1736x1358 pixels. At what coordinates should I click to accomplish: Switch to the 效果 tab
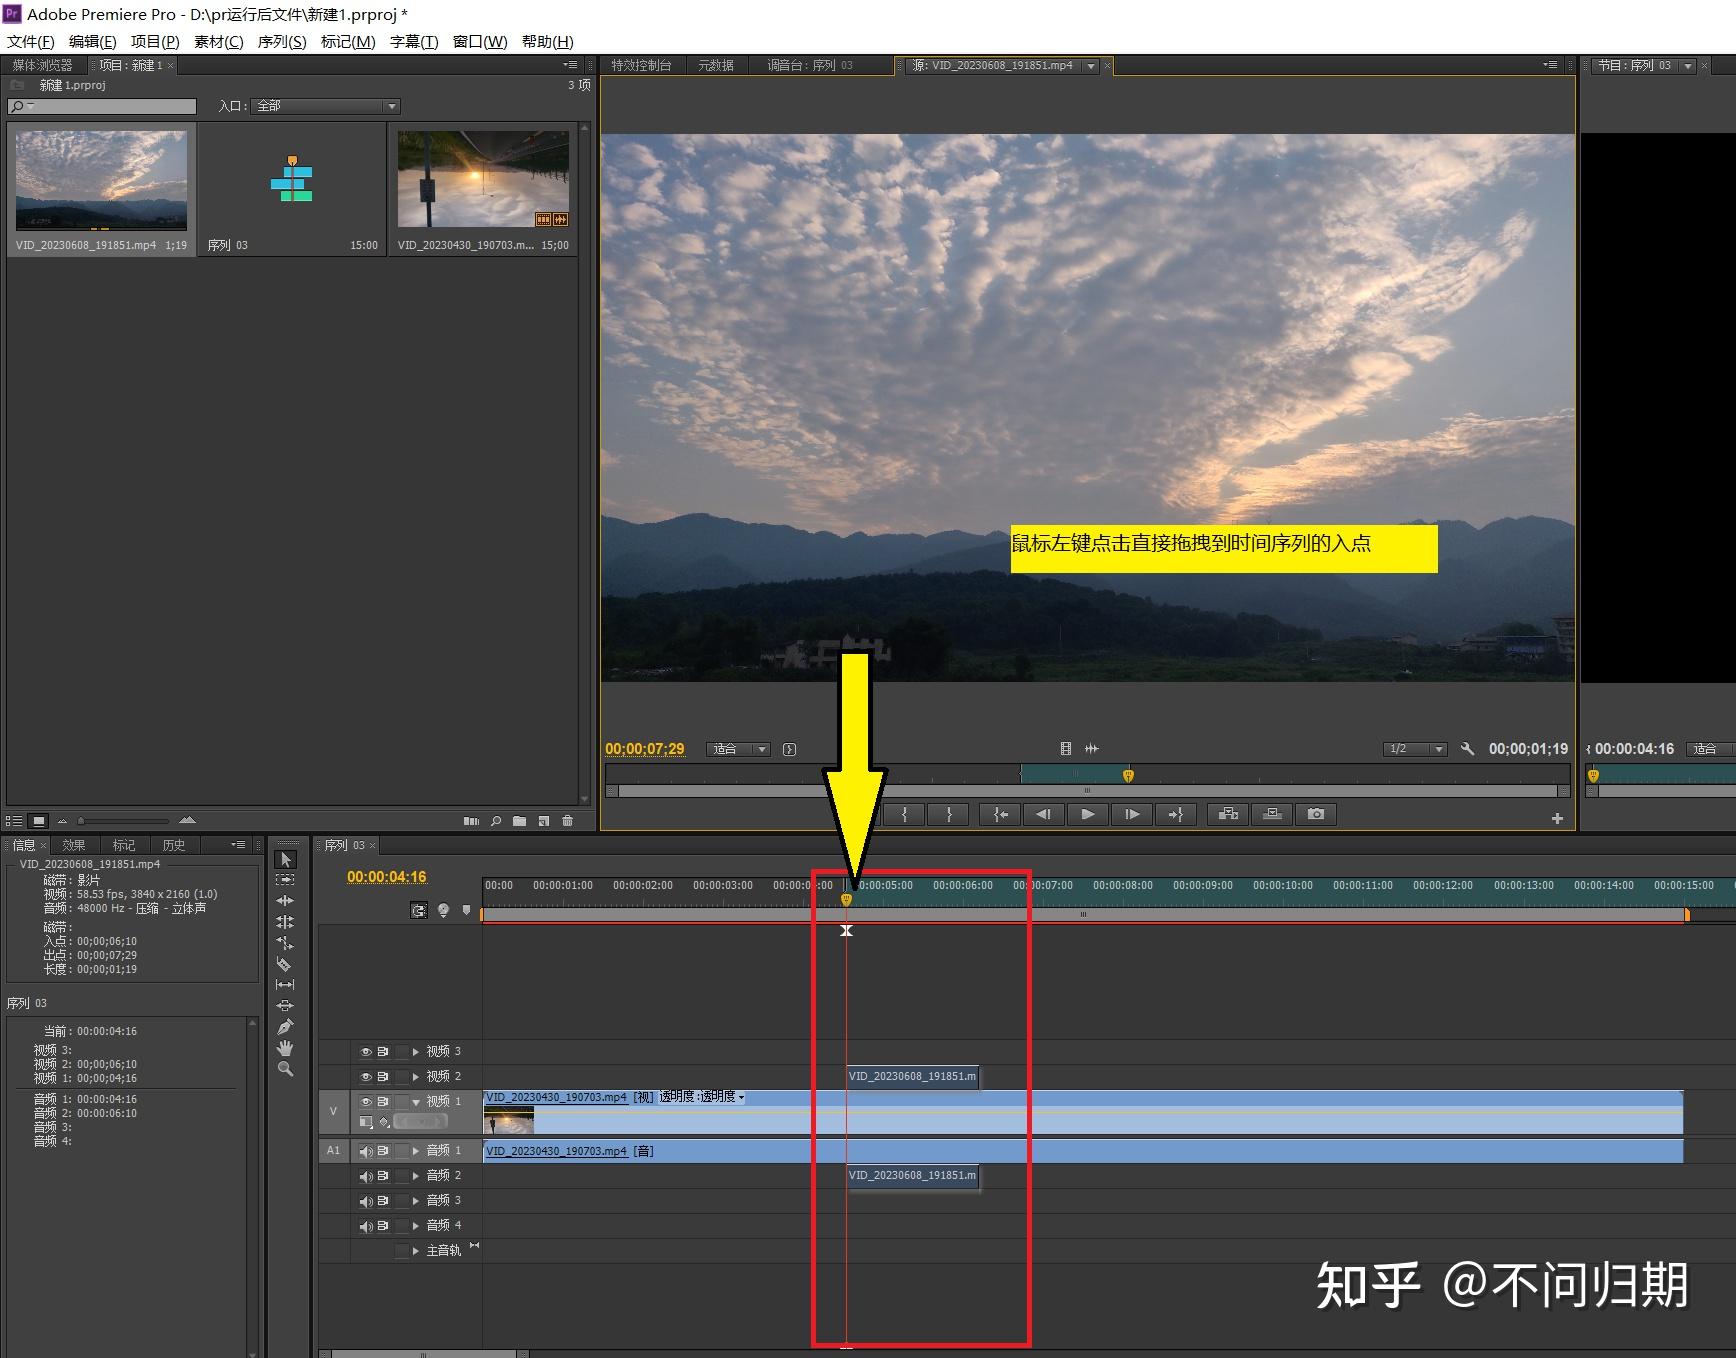pos(74,845)
